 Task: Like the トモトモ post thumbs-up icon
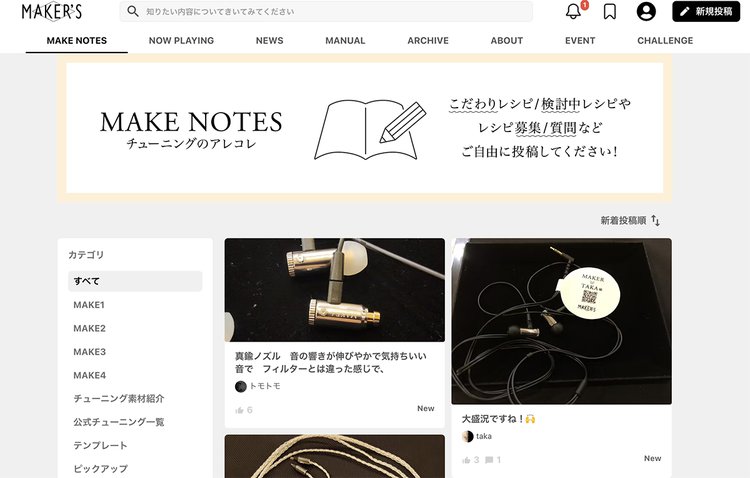(x=240, y=410)
